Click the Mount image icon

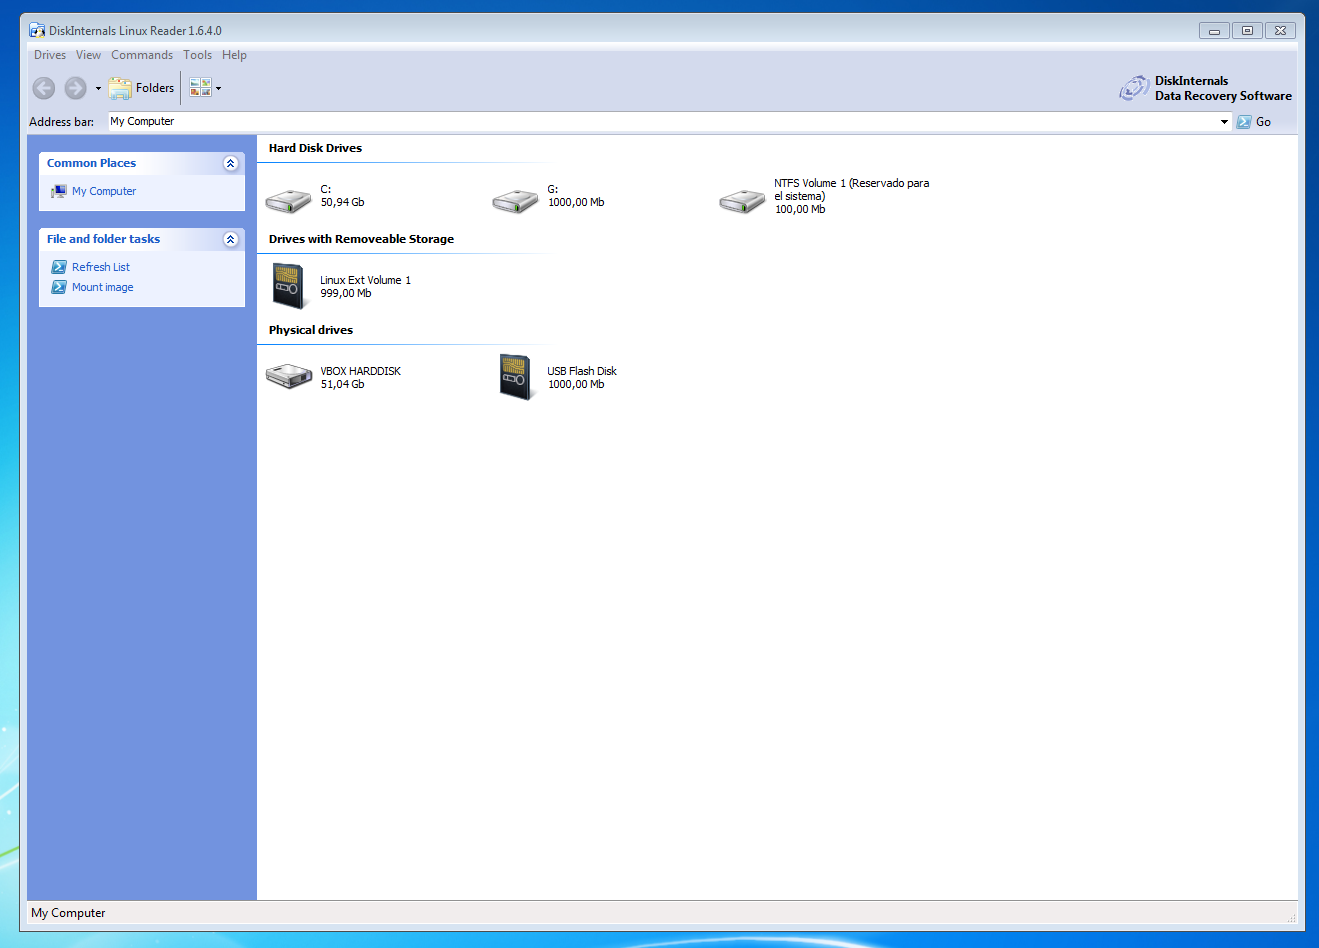coord(59,287)
